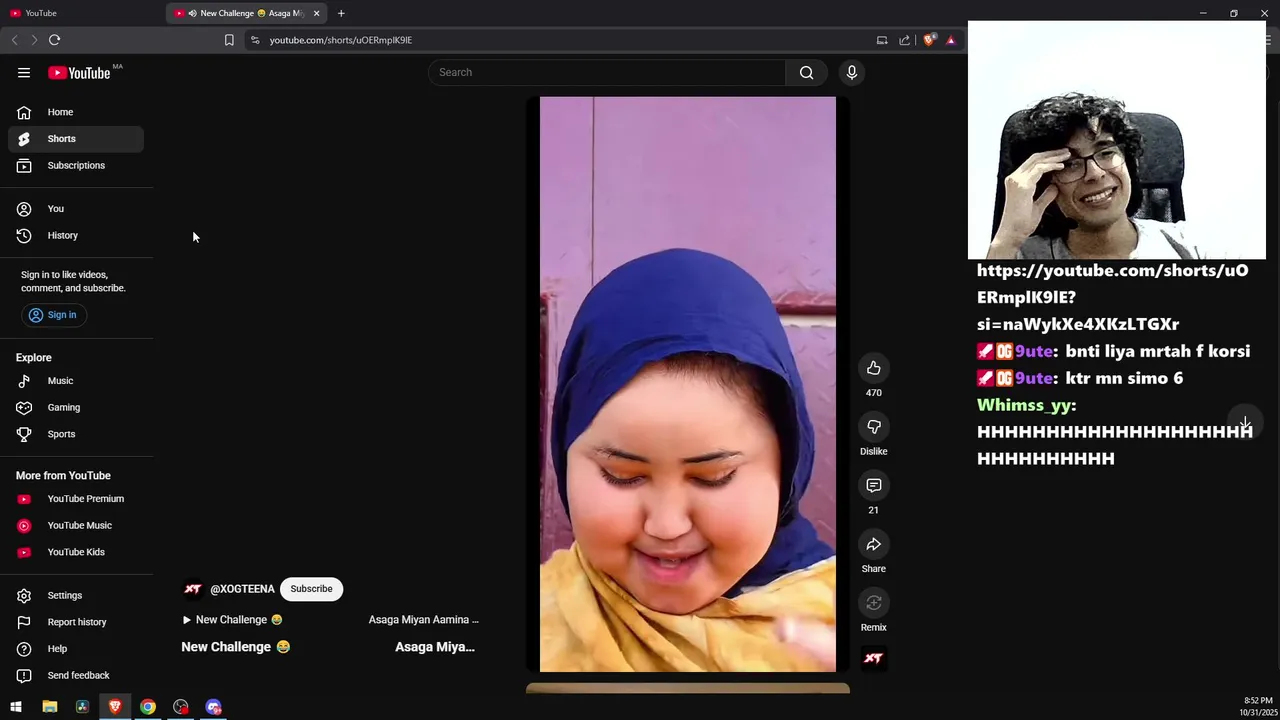Click the YouTube search field
Viewport: 1280px width, 720px height.
click(x=608, y=72)
